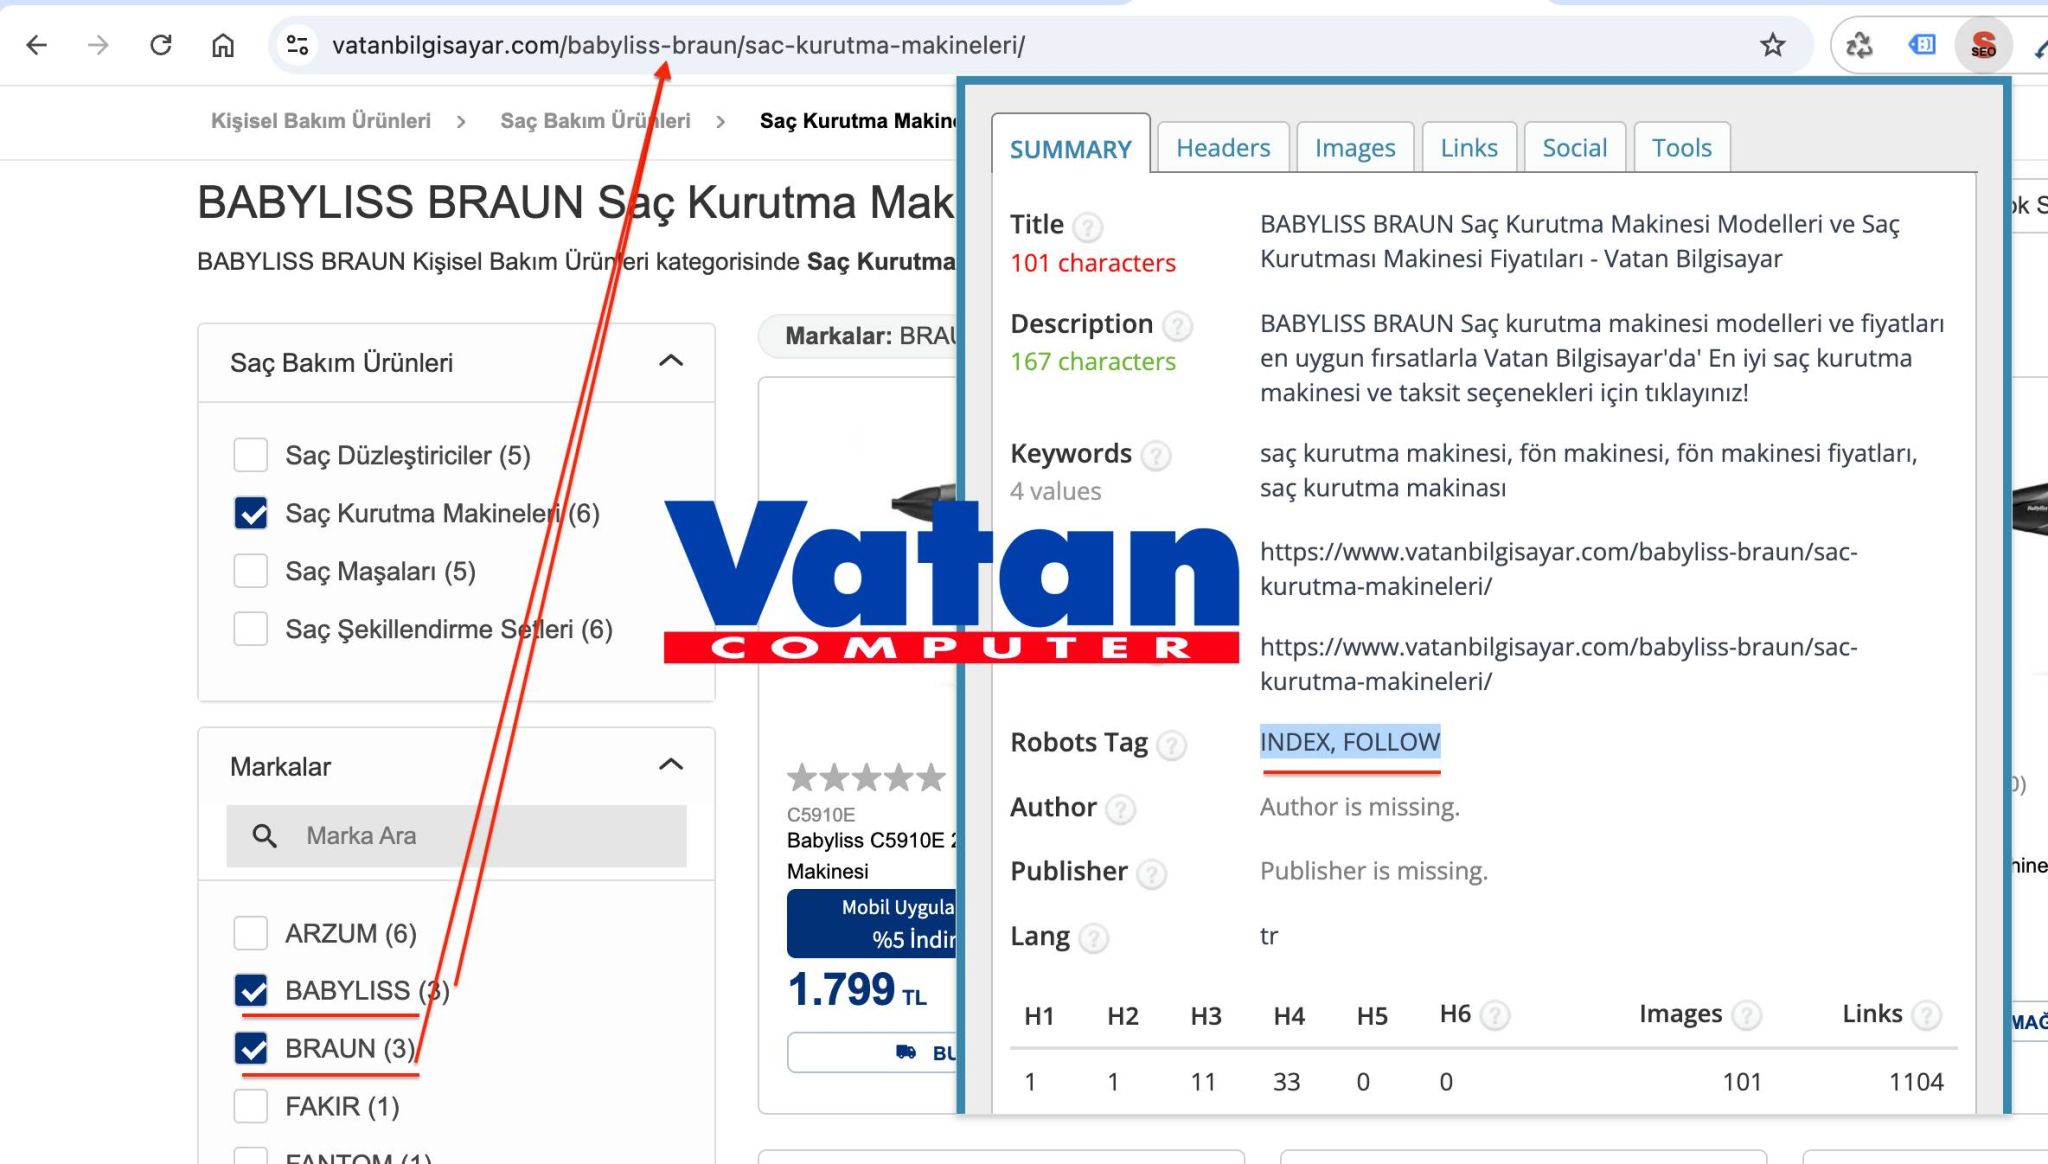Uncheck the BRAUN brand filter
This screenshot has height=1164, width=2048.
(251, 1048)
